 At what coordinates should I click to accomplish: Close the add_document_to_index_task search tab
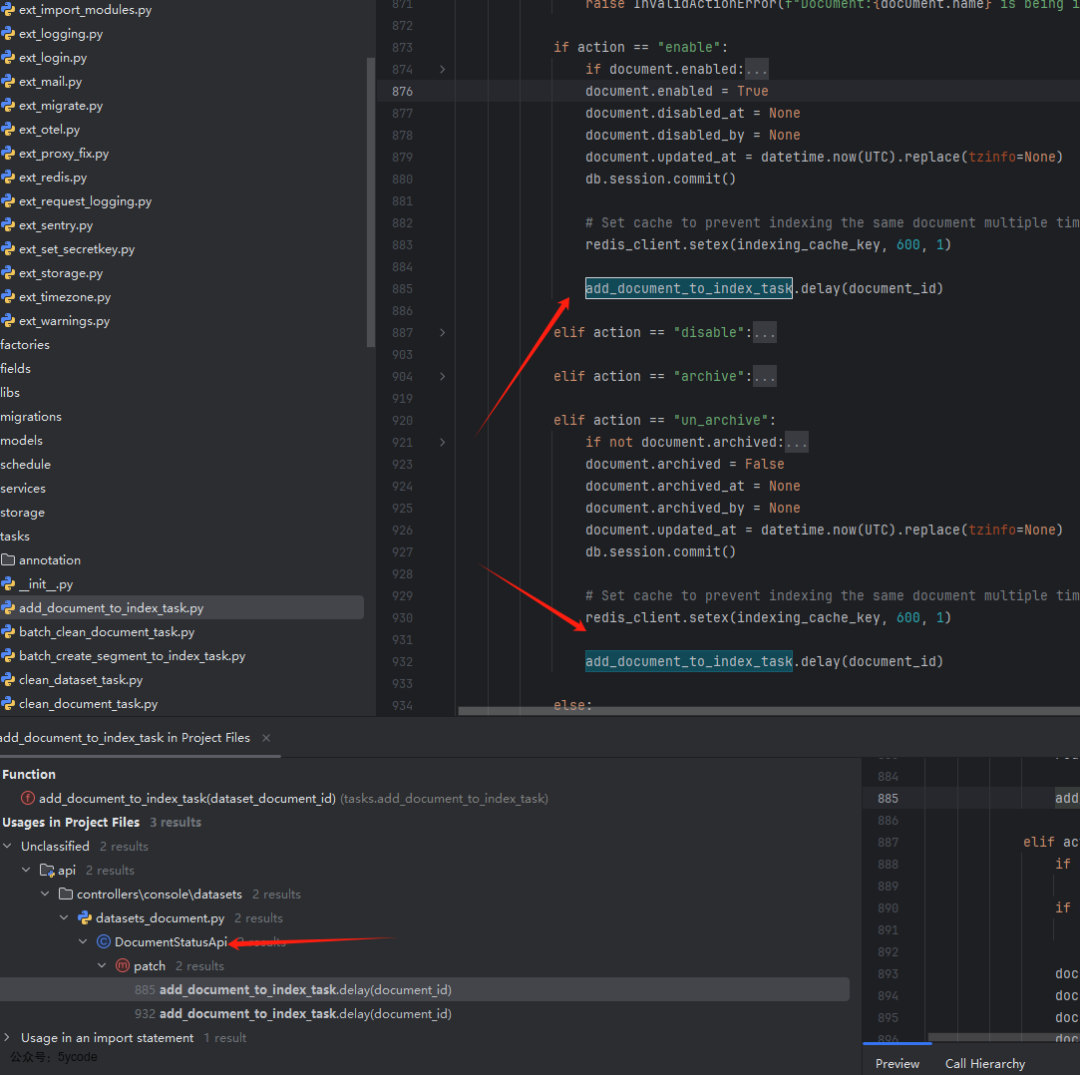266,738
